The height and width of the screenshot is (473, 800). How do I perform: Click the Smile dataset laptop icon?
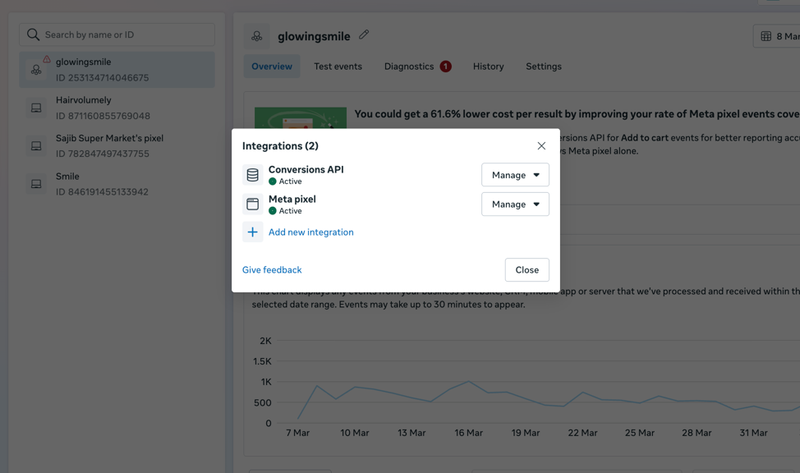pyautogui.click(x=36, y=184)
